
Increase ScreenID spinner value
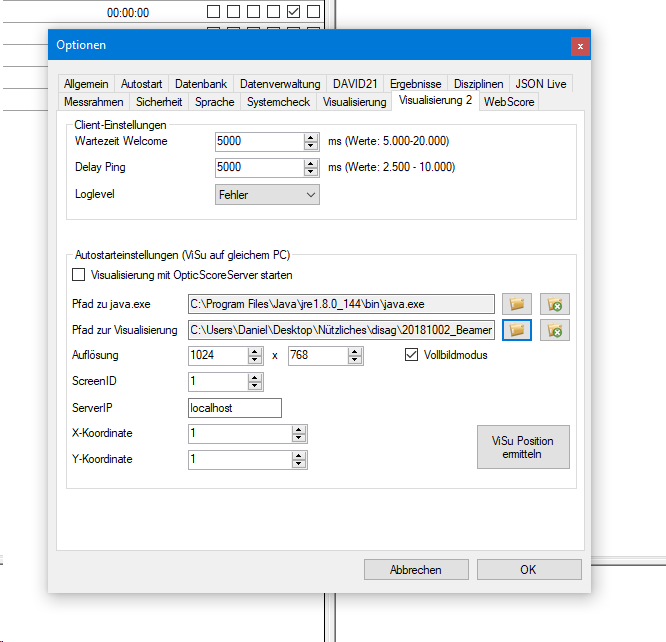point(255,377)
